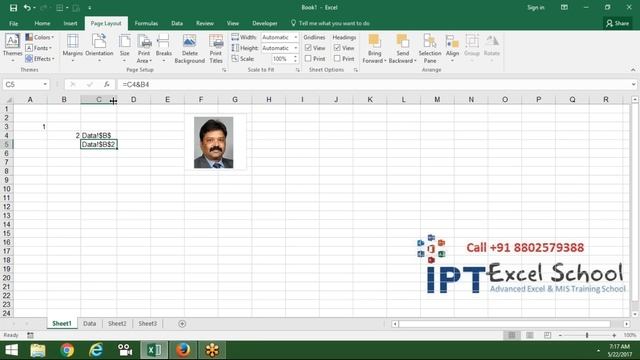
Task: Add a new sheet with plus icon
Action: [182, 324]
